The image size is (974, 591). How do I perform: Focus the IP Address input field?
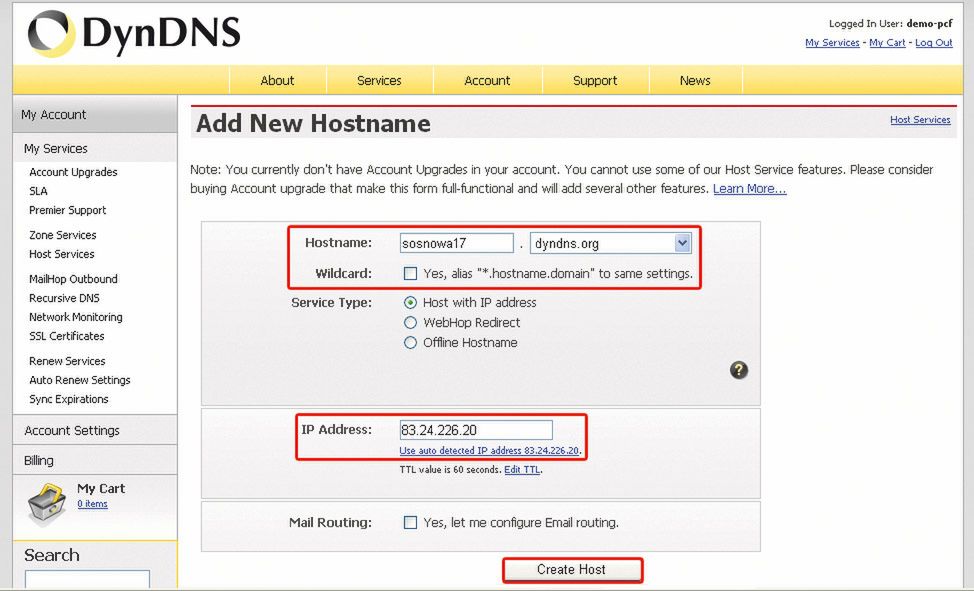476,430
